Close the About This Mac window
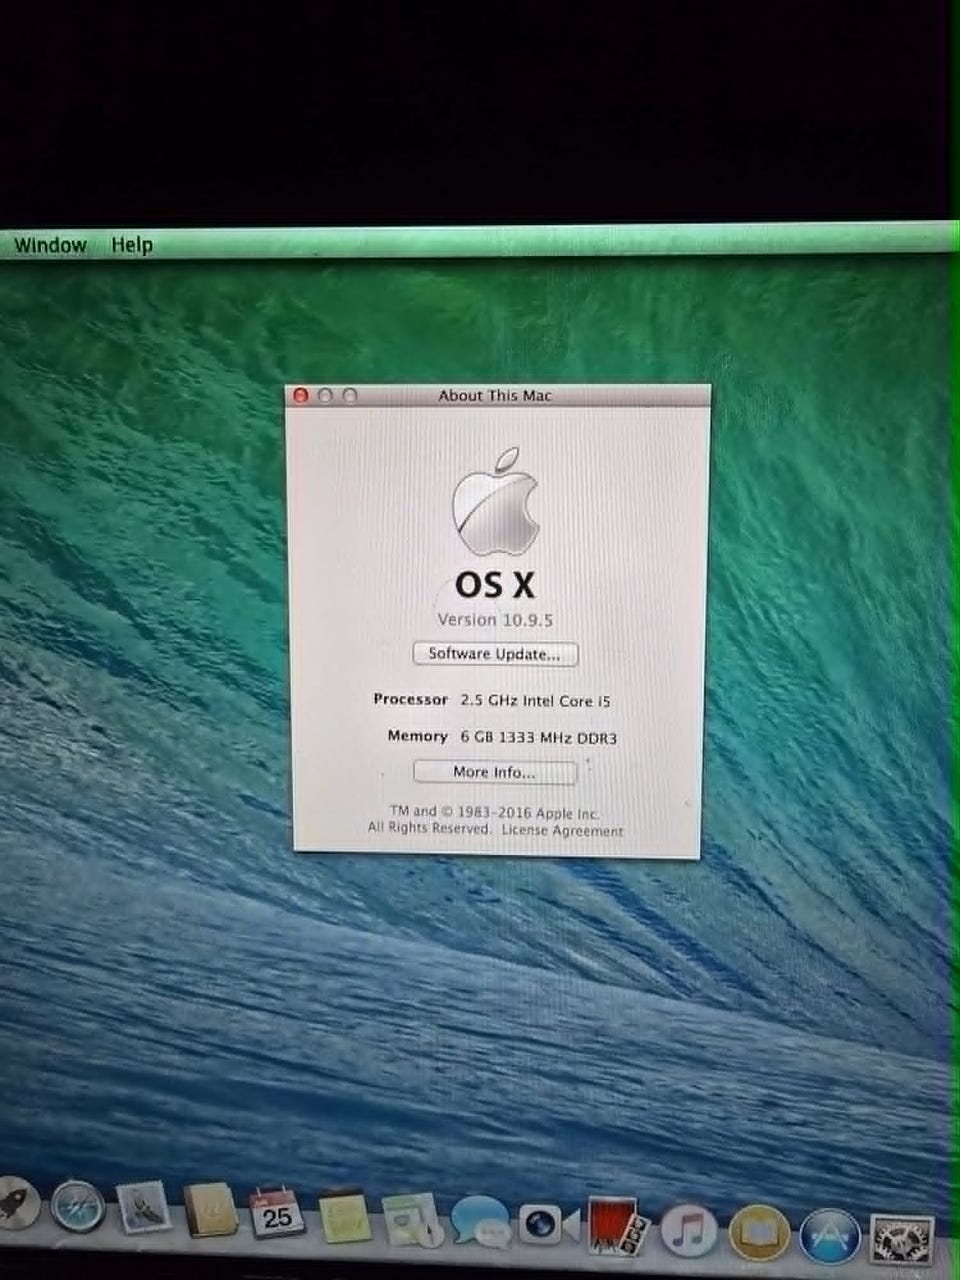Screen dimensions: 960x1280 pyautogui.click(x=300, y=396)
